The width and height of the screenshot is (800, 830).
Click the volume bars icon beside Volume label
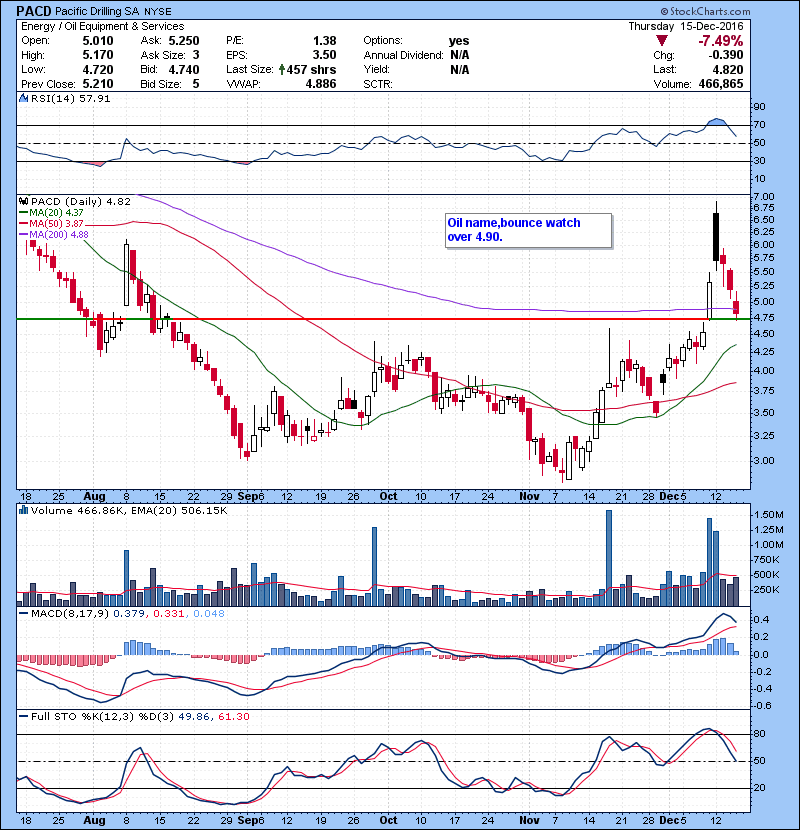pyautogui.click(x=24, y=510)
